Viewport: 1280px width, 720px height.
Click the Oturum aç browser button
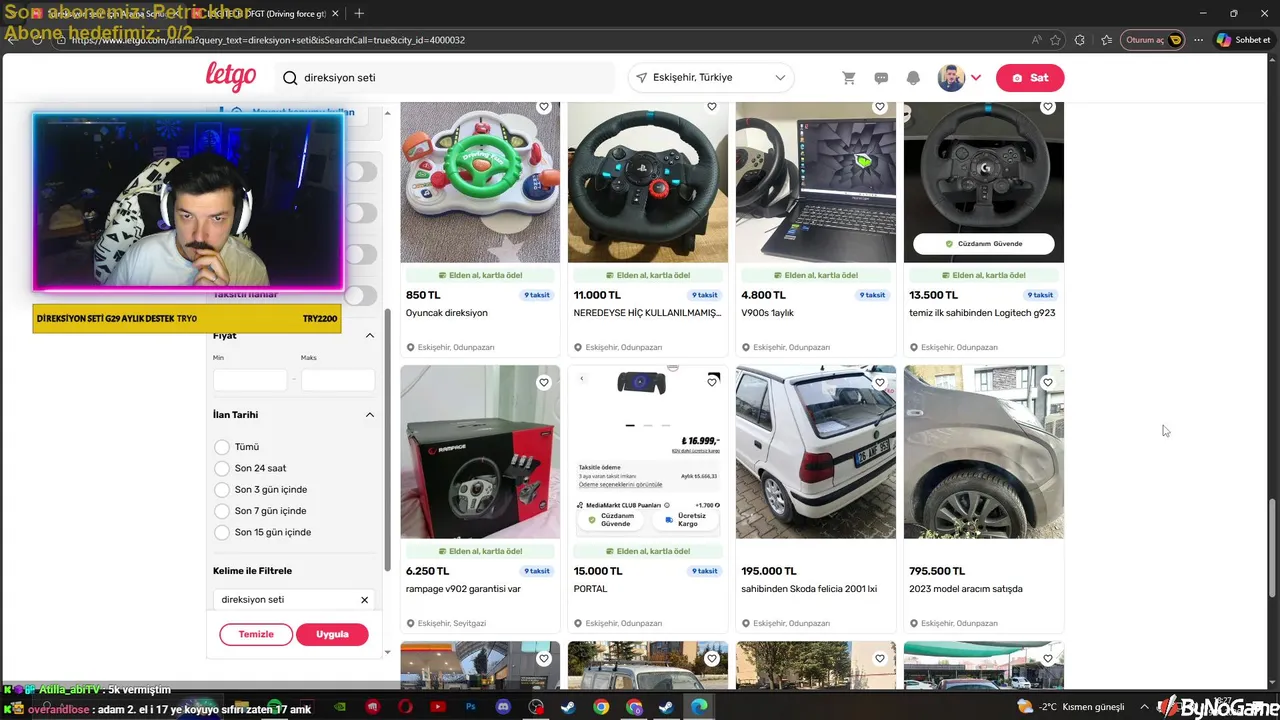1153,40
